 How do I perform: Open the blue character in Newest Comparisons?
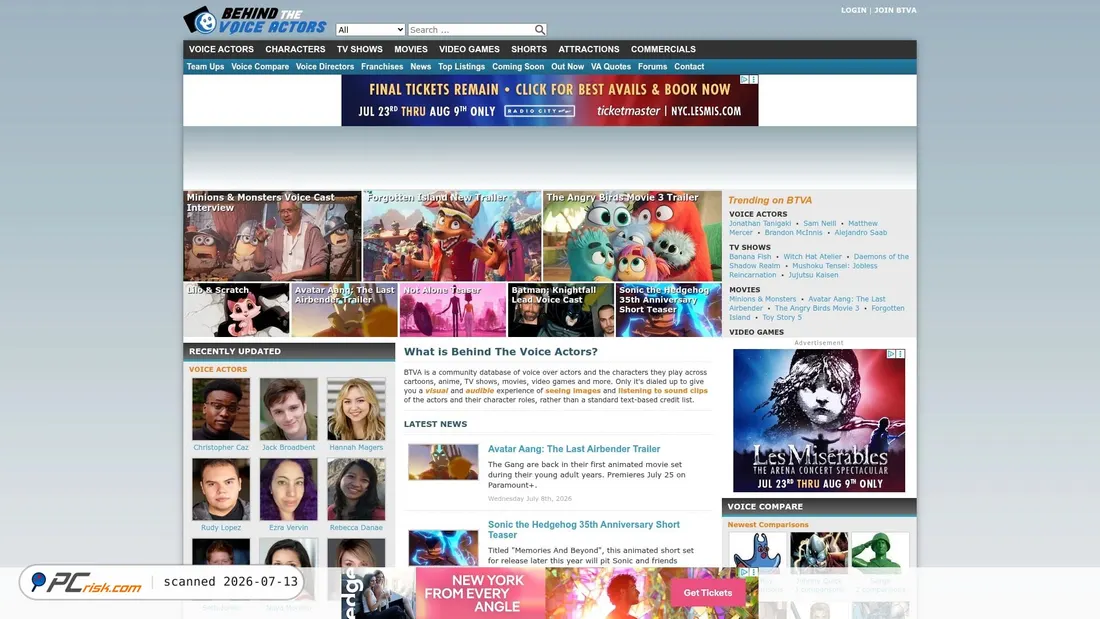[x=758, y=552]
